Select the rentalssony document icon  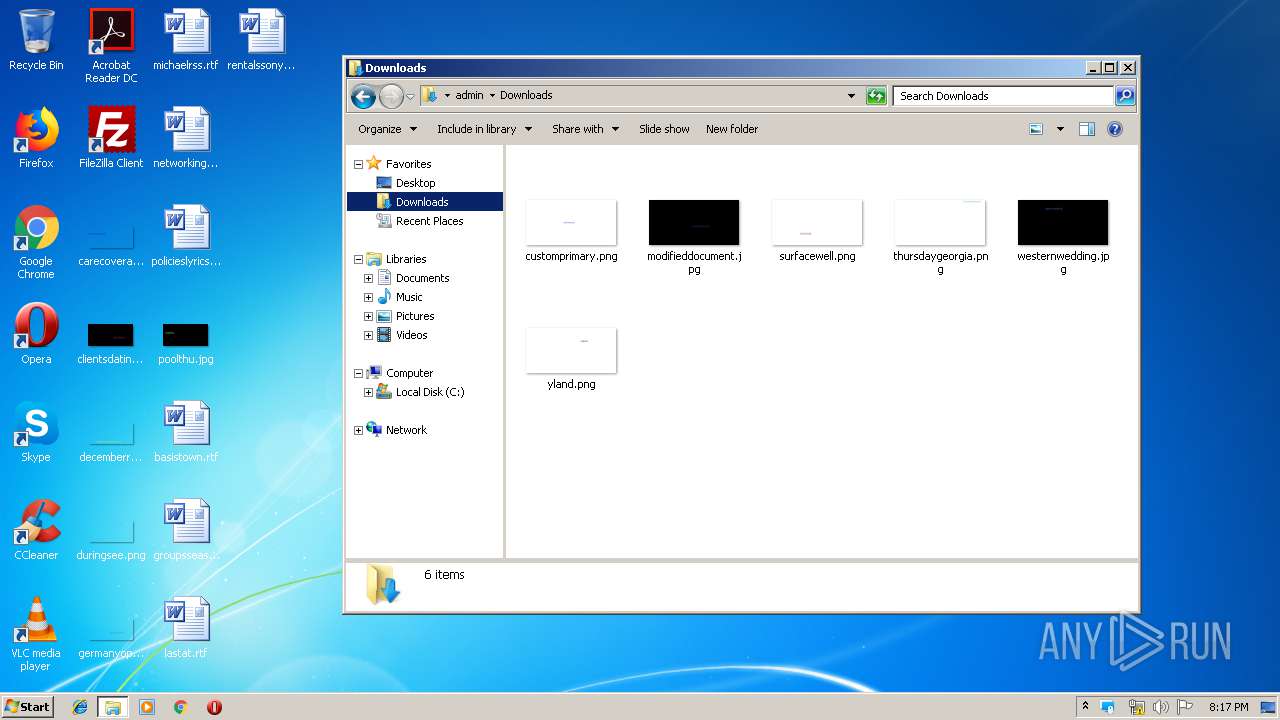click(x=261, y=40)
